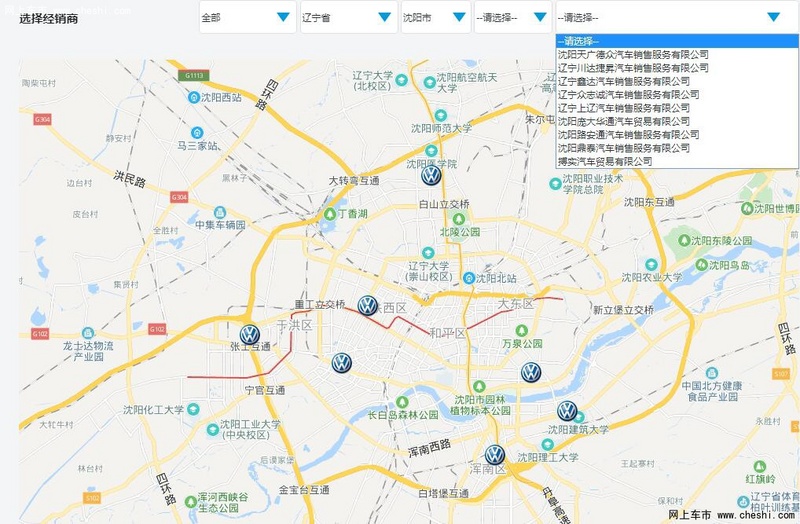800x524 pixels.
Task: Click the 沈阳航空航天大学 university icon
Action: 430,82
